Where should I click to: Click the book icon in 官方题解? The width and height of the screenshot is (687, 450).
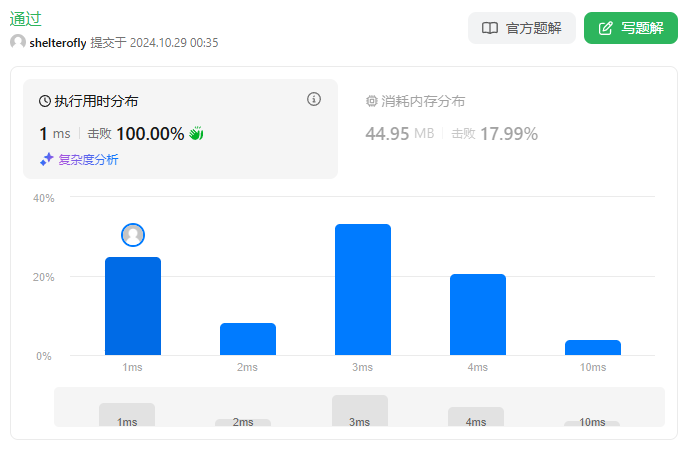point(490,28)
